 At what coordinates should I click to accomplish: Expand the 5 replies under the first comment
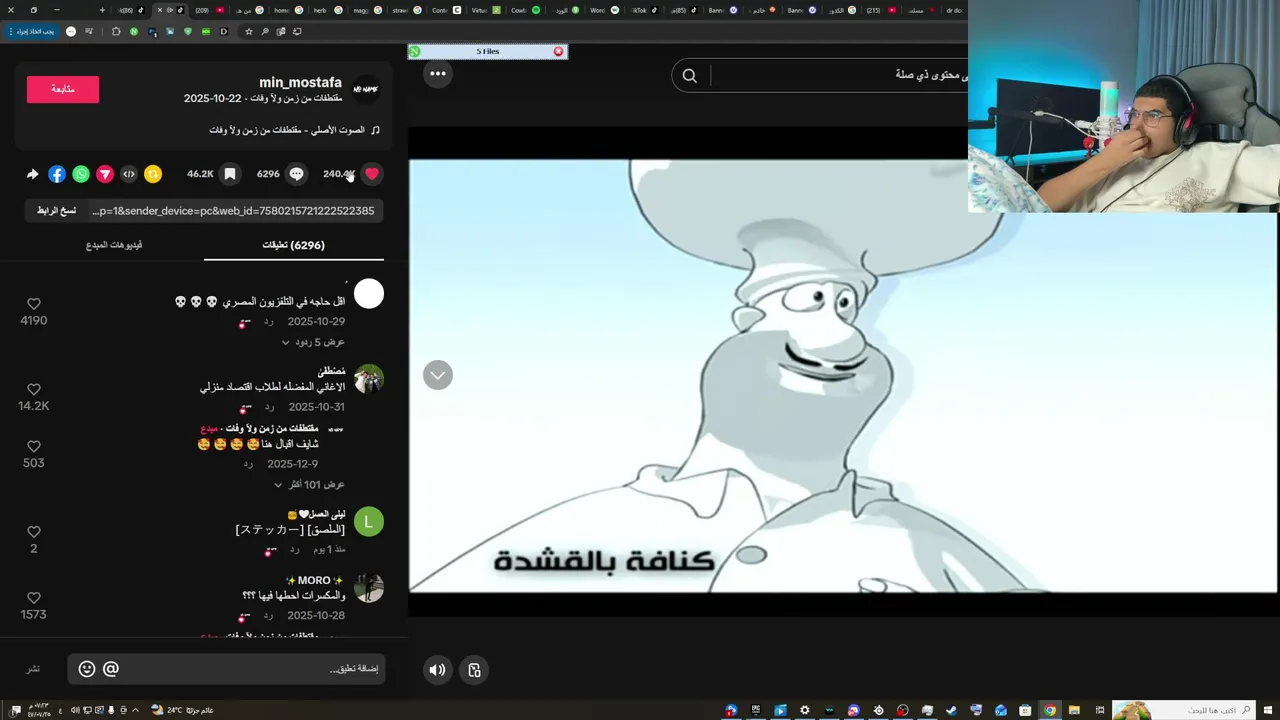[x=313, y=342]
